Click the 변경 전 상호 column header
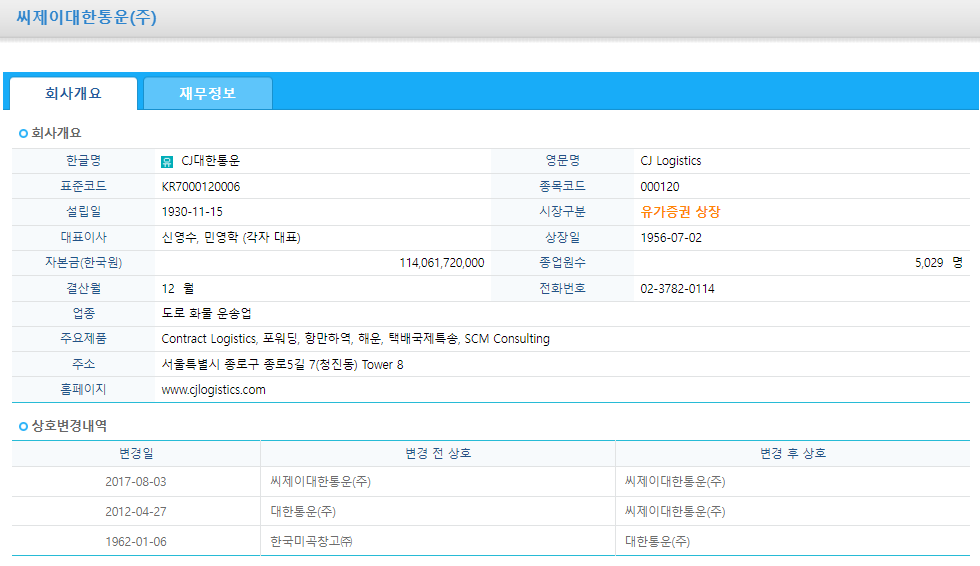The height and width of the screenshot is (566, 980). (438, 454)
